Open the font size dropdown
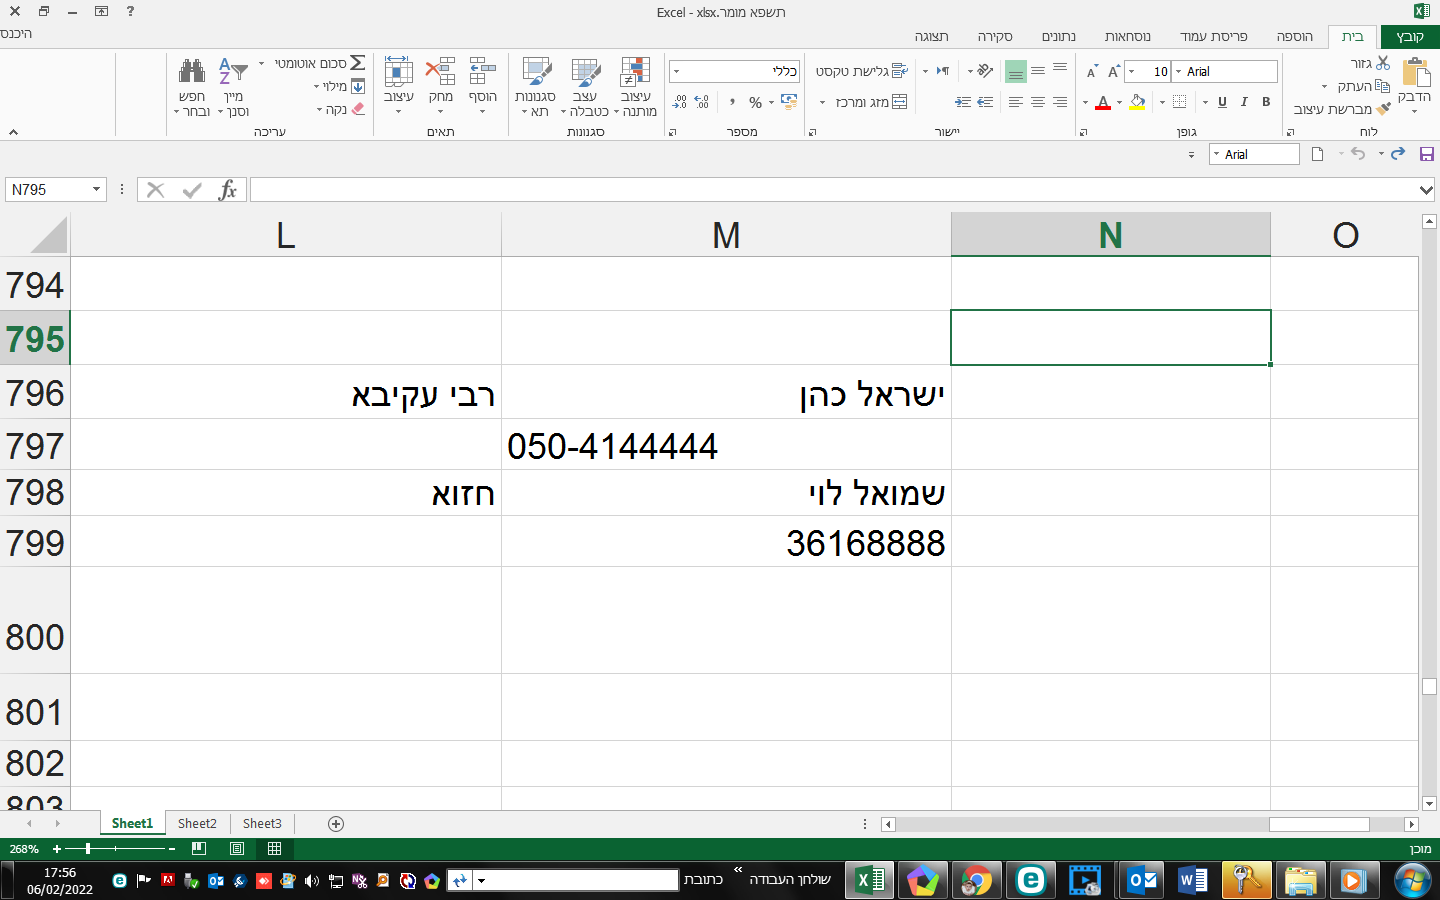 1131,71
